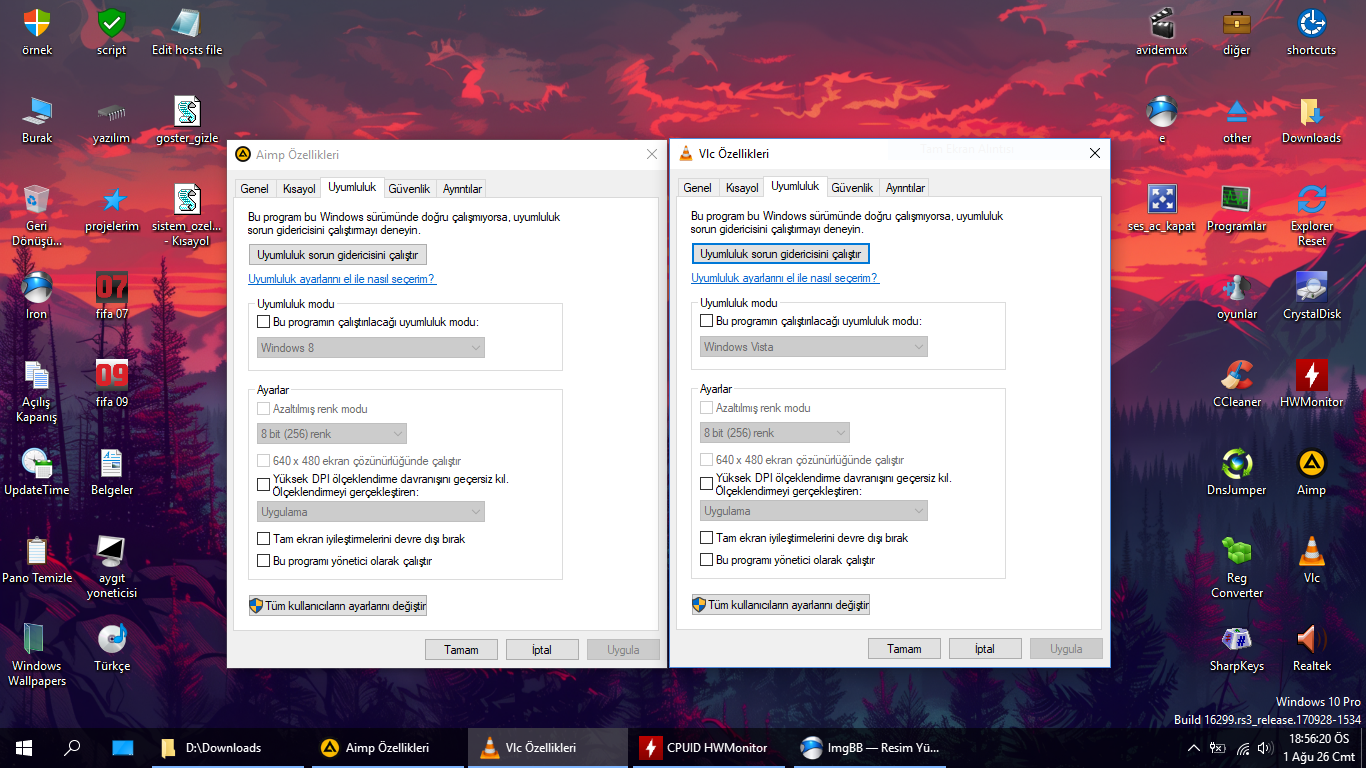This screenshot has height=768, width=1366.
Task: Open the Ayrıntılar tab in Vlc window
Action: pos(905,188)
